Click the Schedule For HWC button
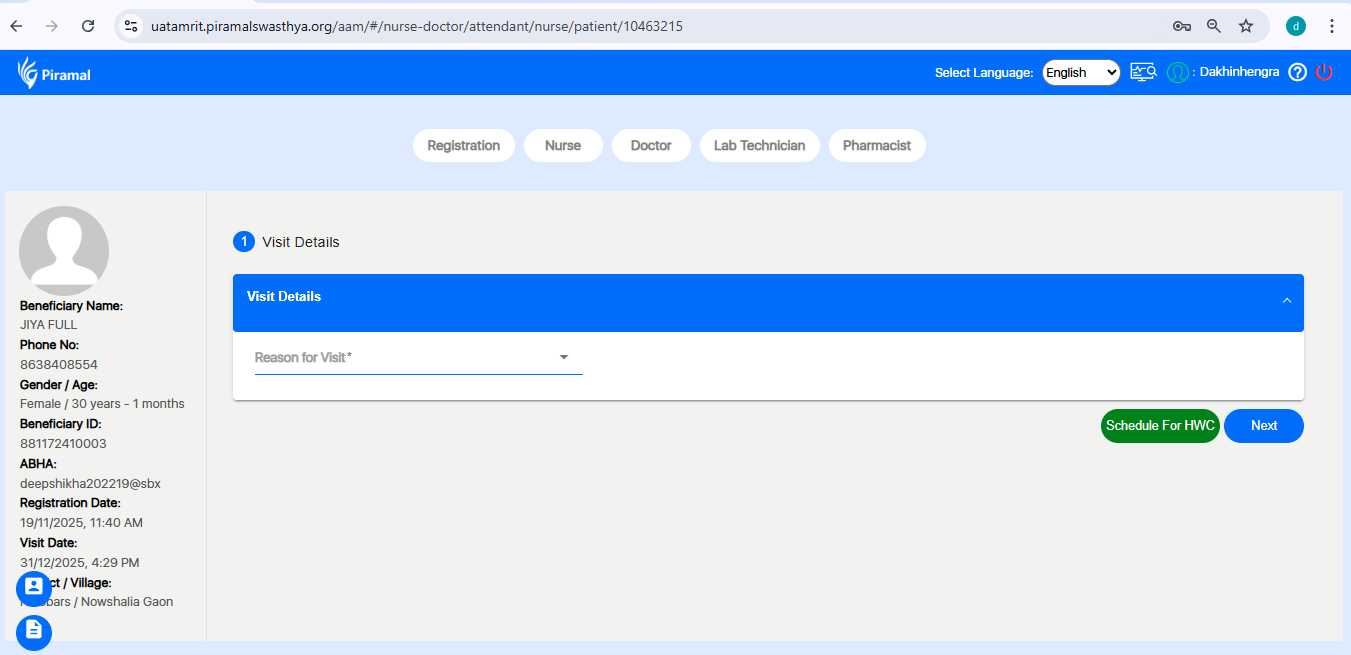The image size is (1351, 655). (1159, 426)
